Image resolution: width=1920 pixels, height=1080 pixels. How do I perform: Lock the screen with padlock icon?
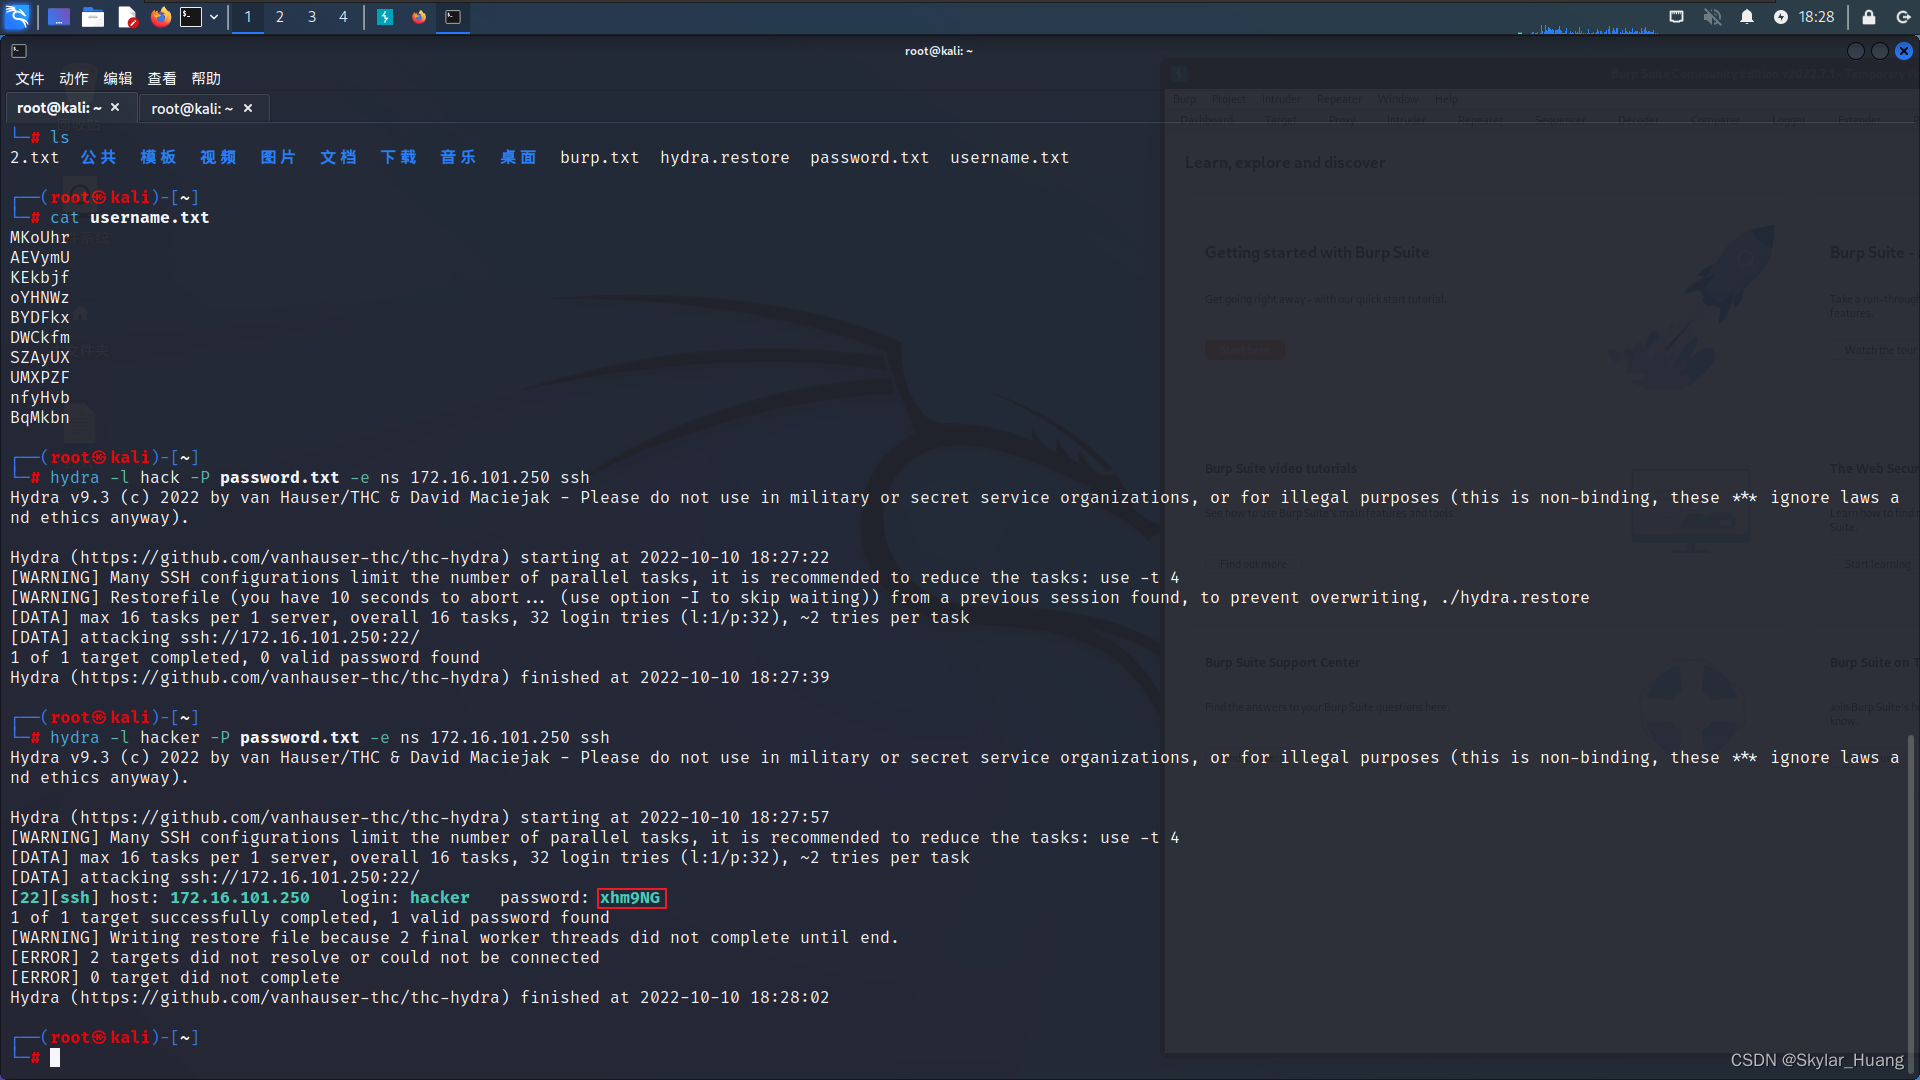pos(1868,17)
